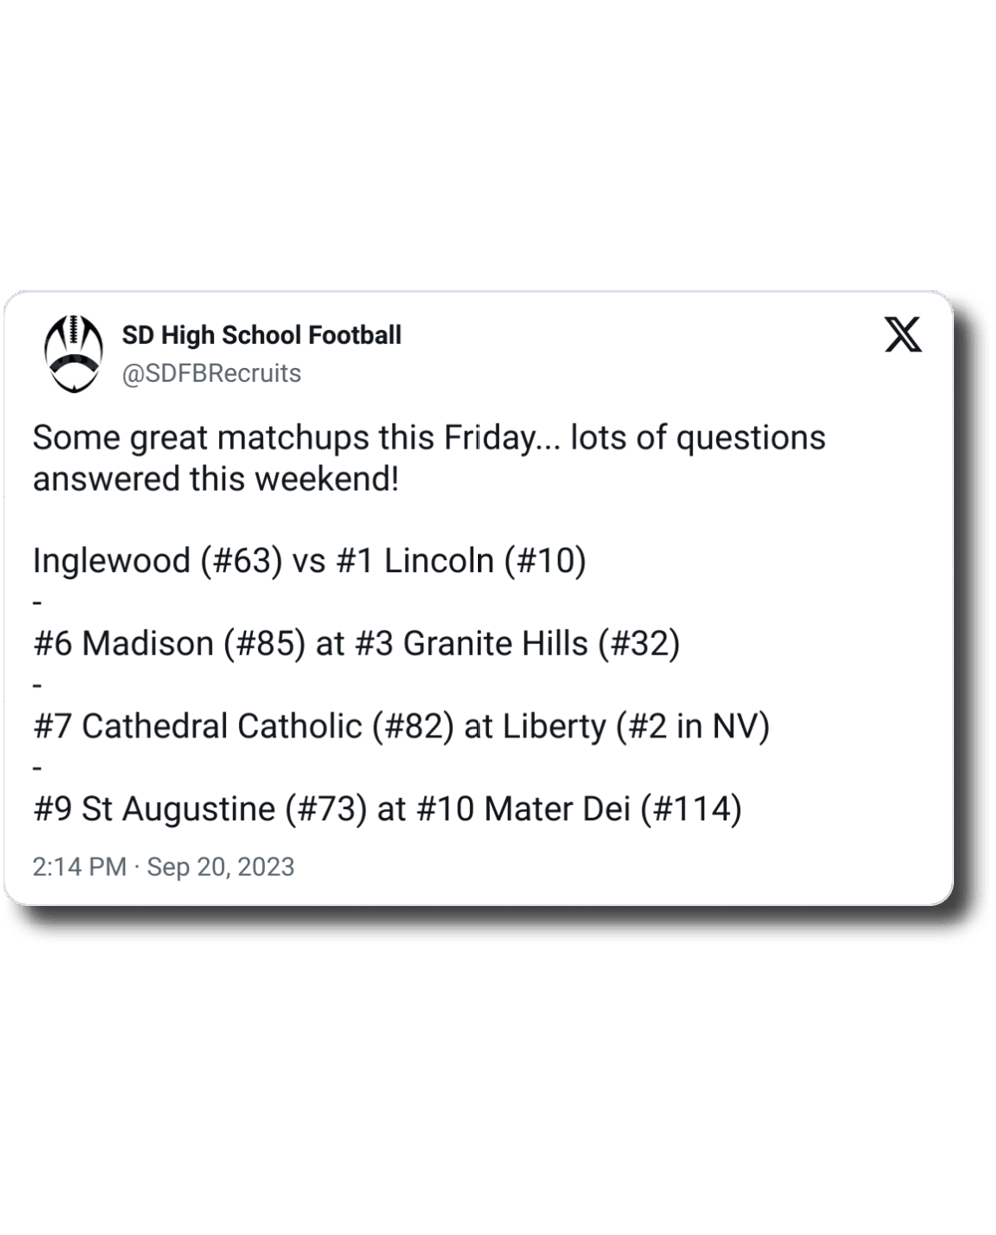Click the @SDFBRecruits handle

(x=211, y=373)
